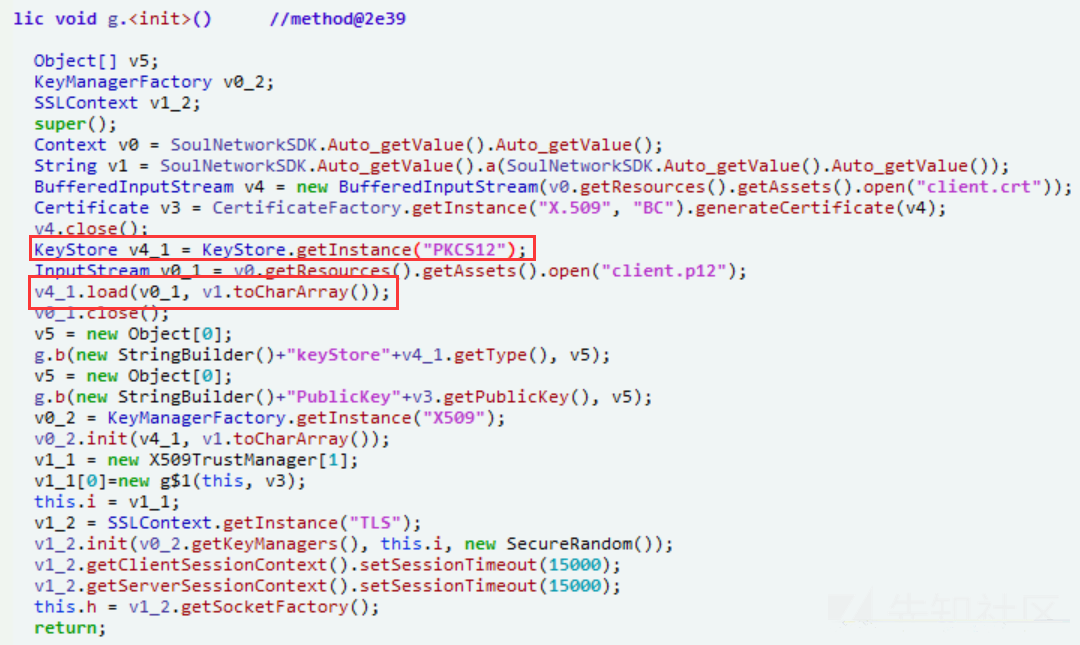Click the "X509" KeyManagerFactory string
This screenshot has width=1080, height=645.
455,418
